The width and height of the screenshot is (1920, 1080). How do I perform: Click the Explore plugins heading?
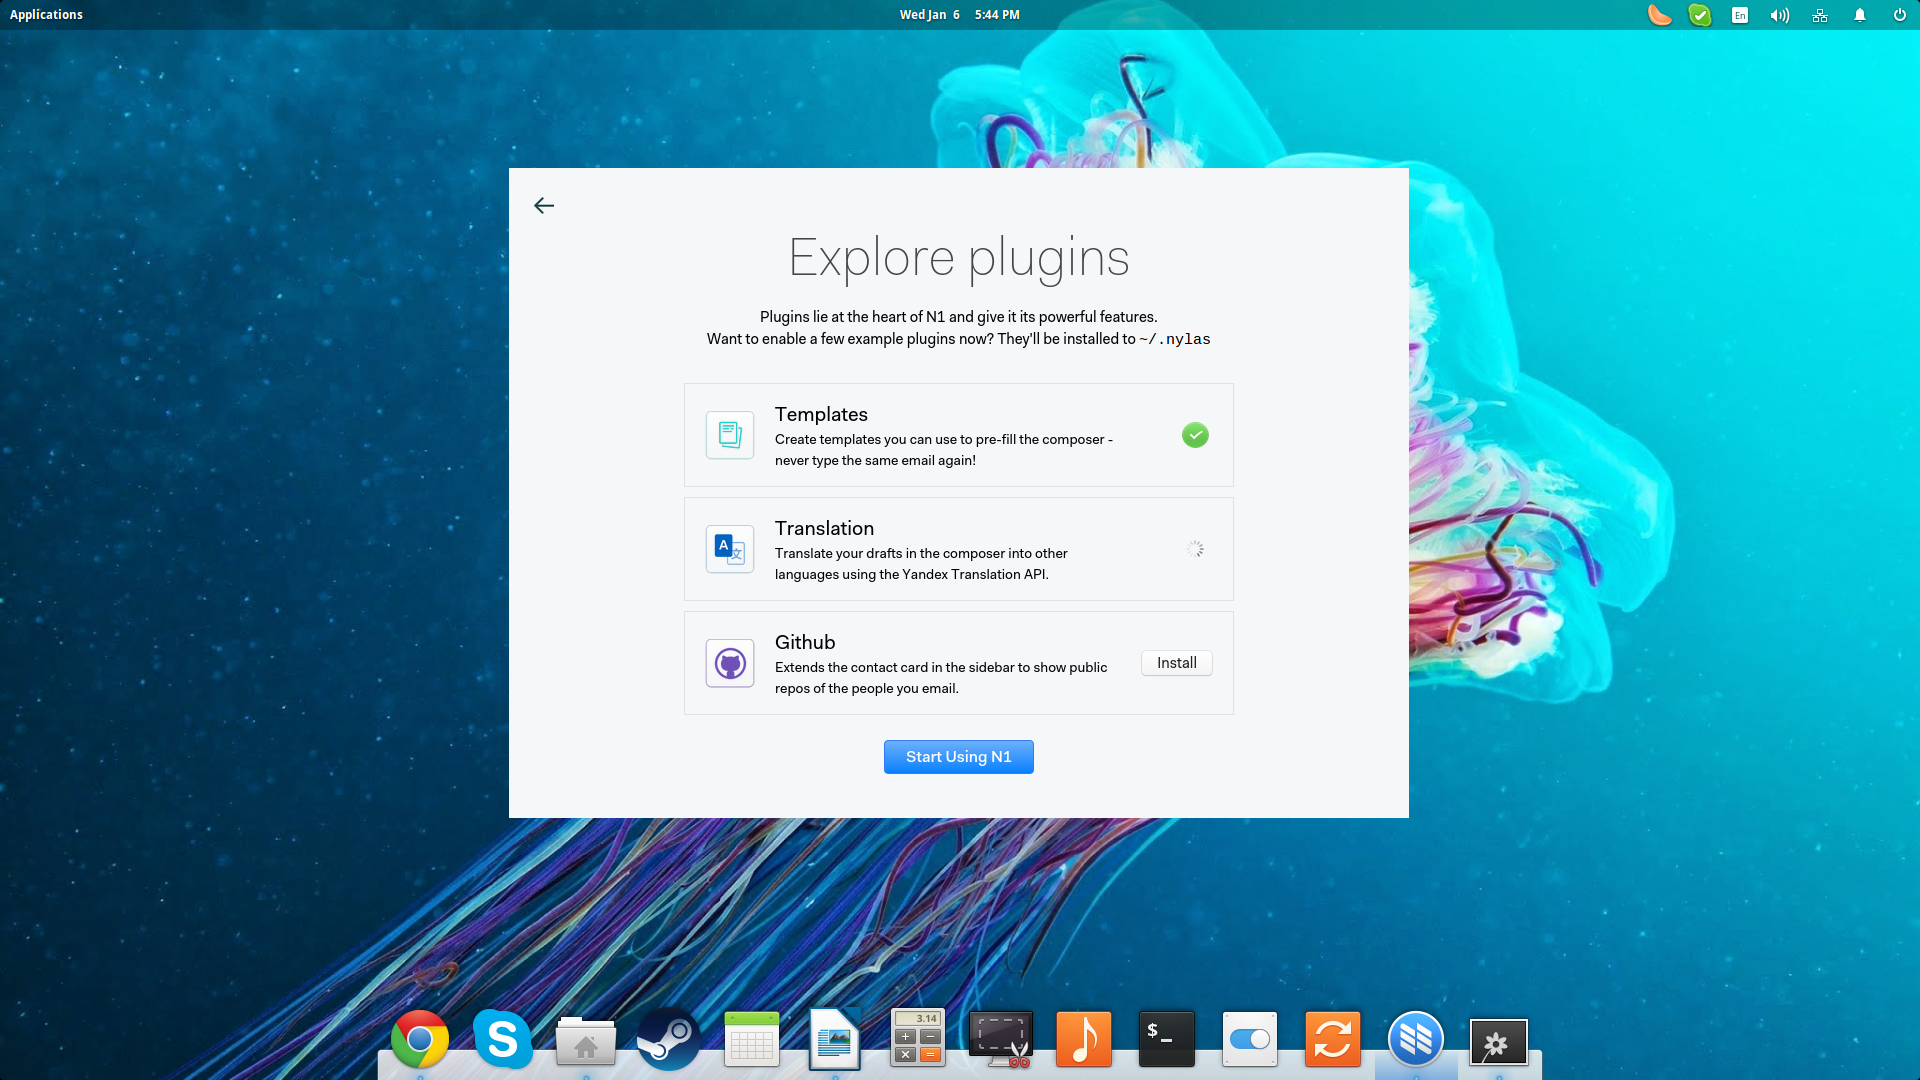(x=959, y=258)
